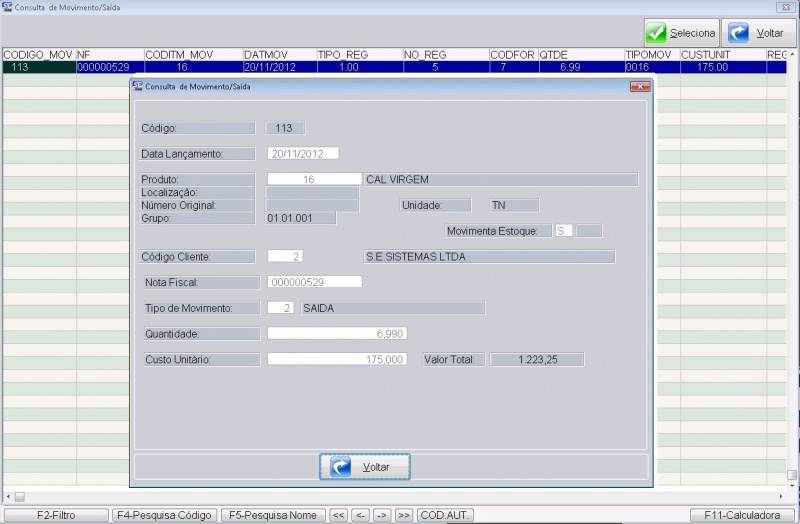The width and height of the screenshot is (800, 524).
Task: Open the F11-Calculadora calculator
Action: point(741,515)
